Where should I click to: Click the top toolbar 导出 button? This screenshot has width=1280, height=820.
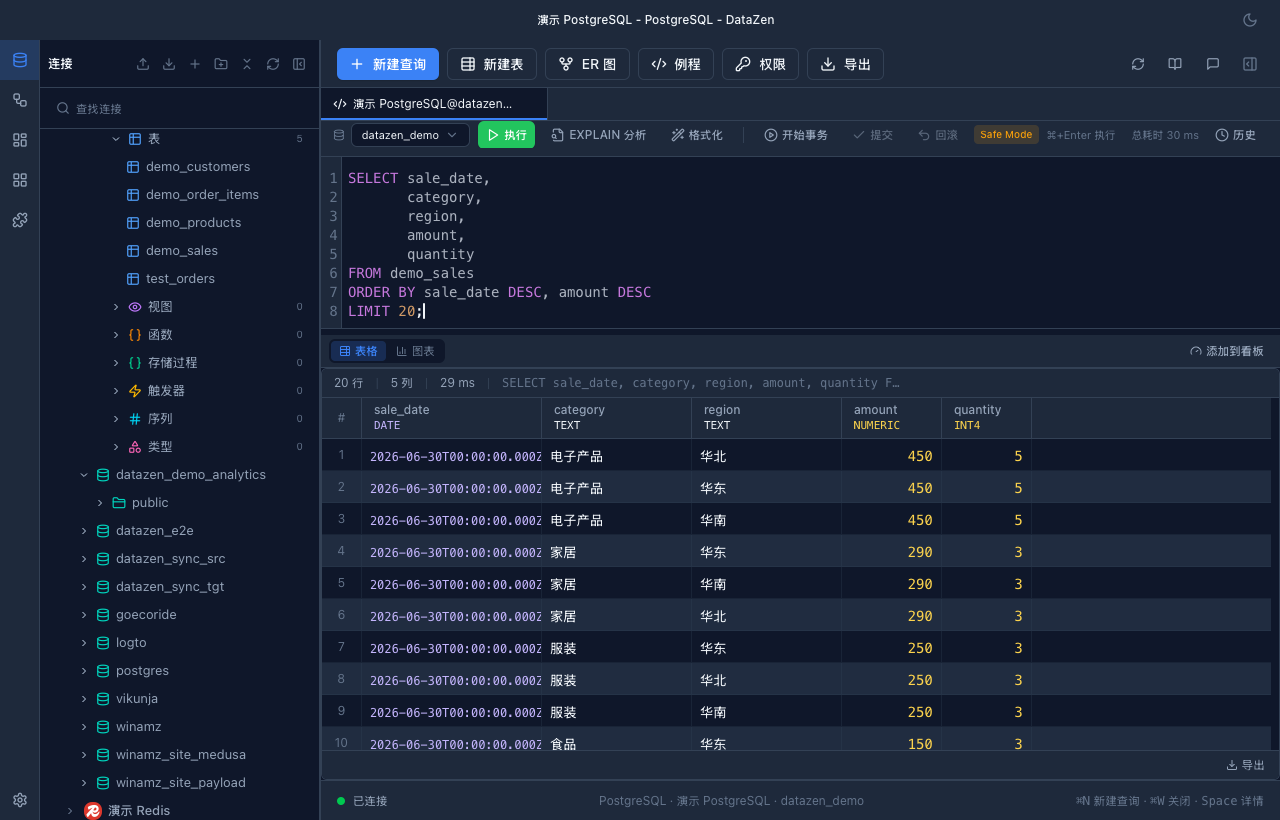[845, 64]
